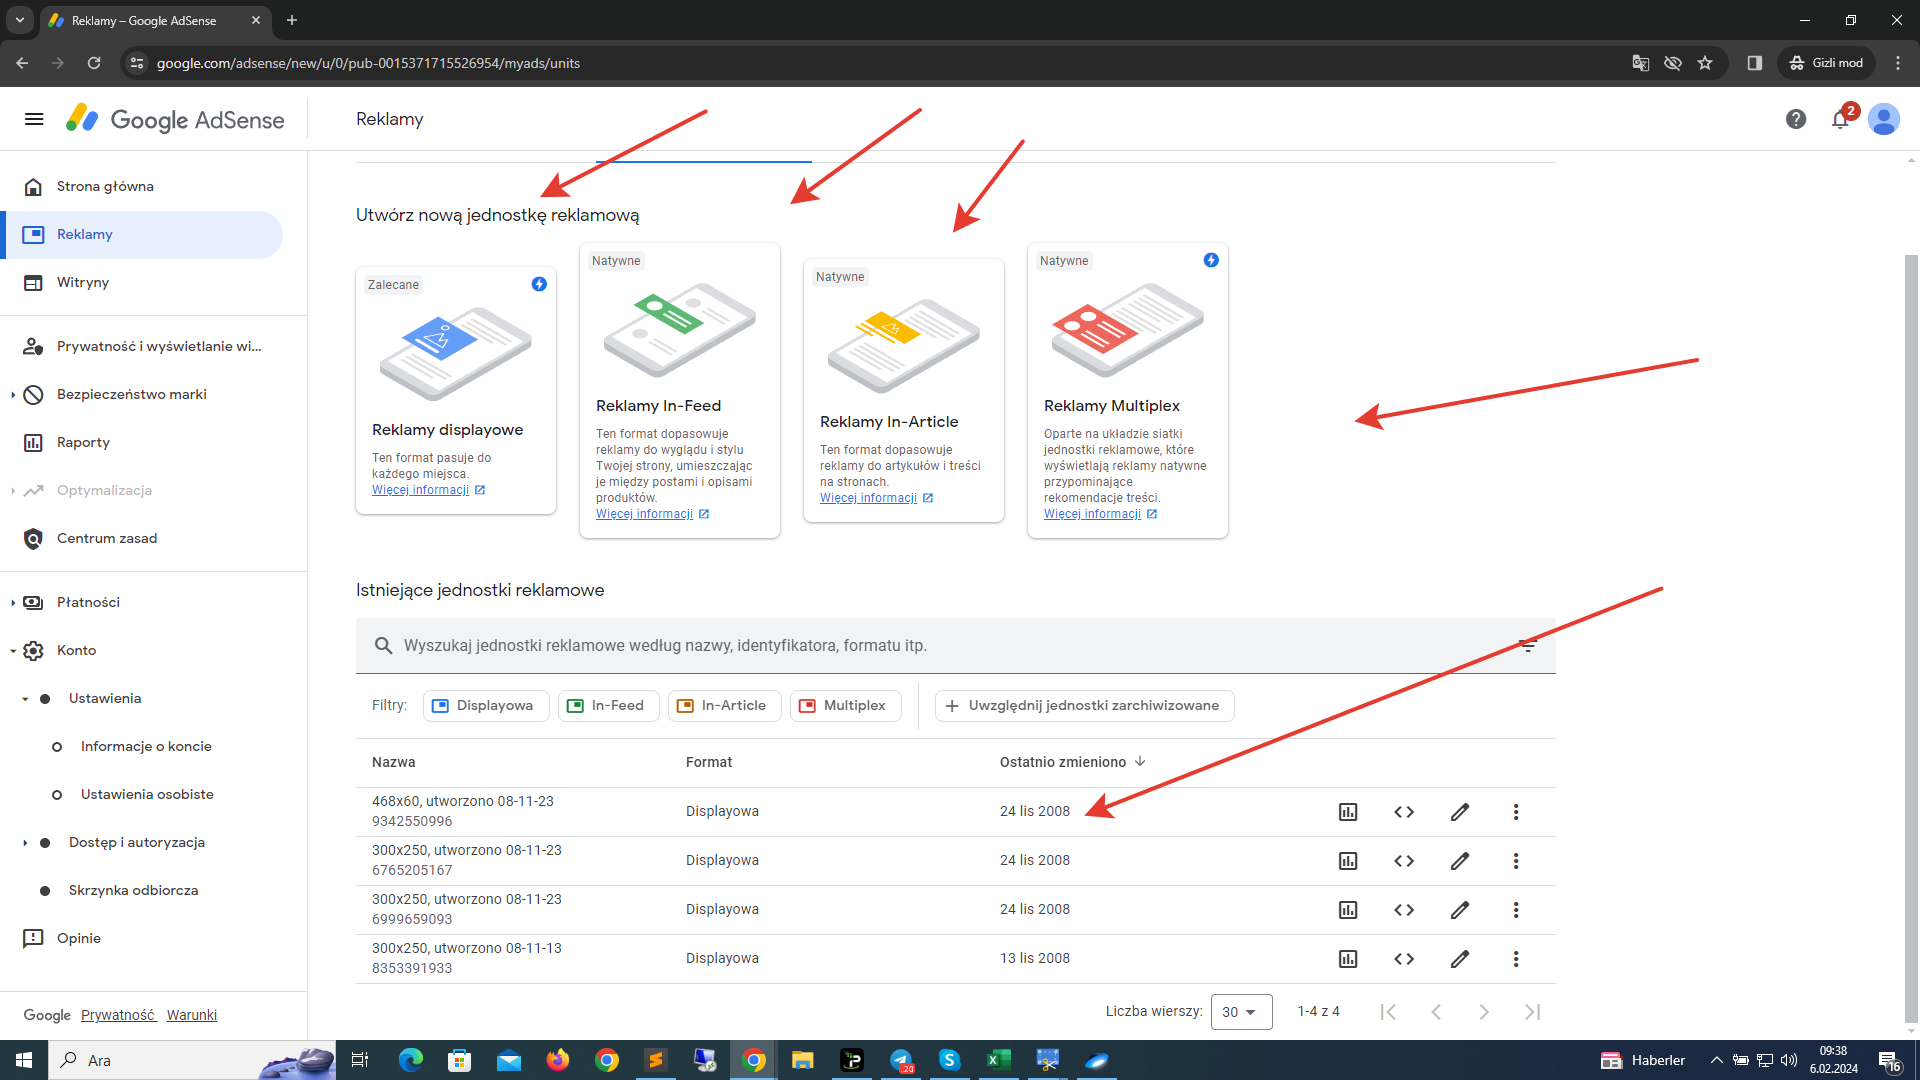Screen dimensions: 1920x1080
Task: Edit ad unit 8353391933
Action: point(1460,959)
